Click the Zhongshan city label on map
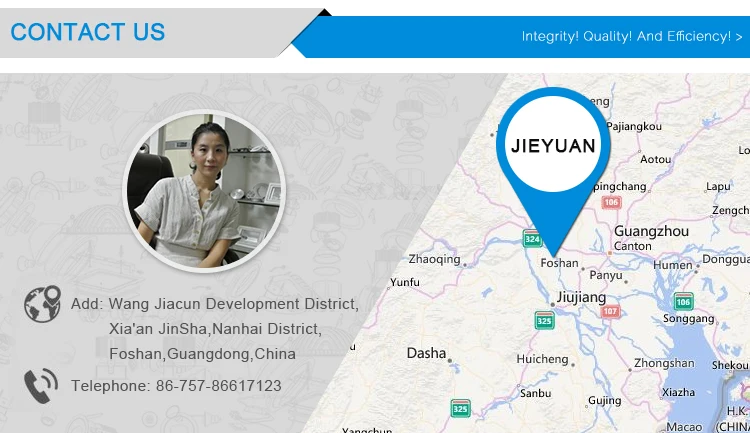 [664, 363]
